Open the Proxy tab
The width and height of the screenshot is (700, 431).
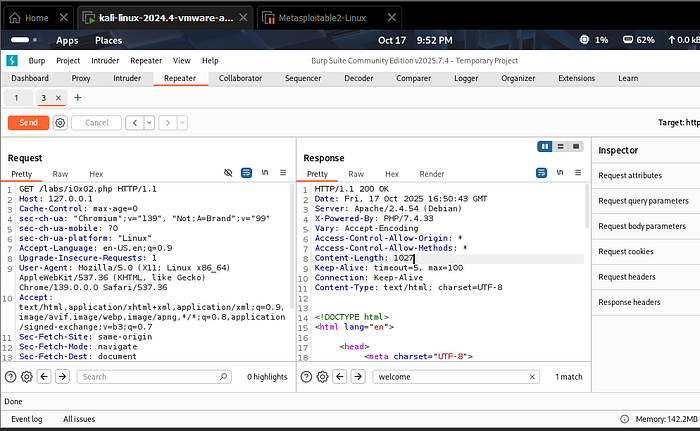81,78
